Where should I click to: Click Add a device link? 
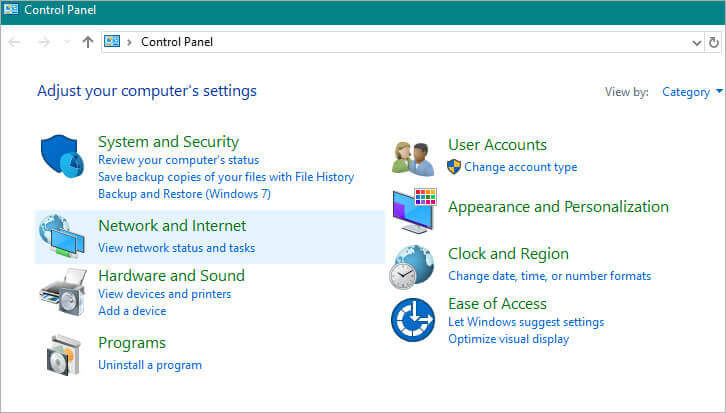pyautogui.click(x=132, y=311)
